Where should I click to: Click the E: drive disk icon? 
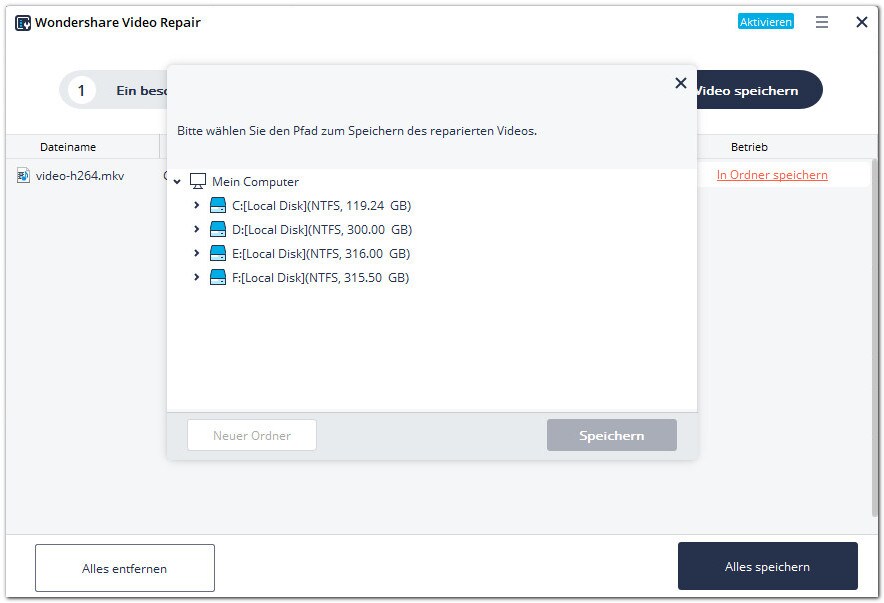(218, 254)
